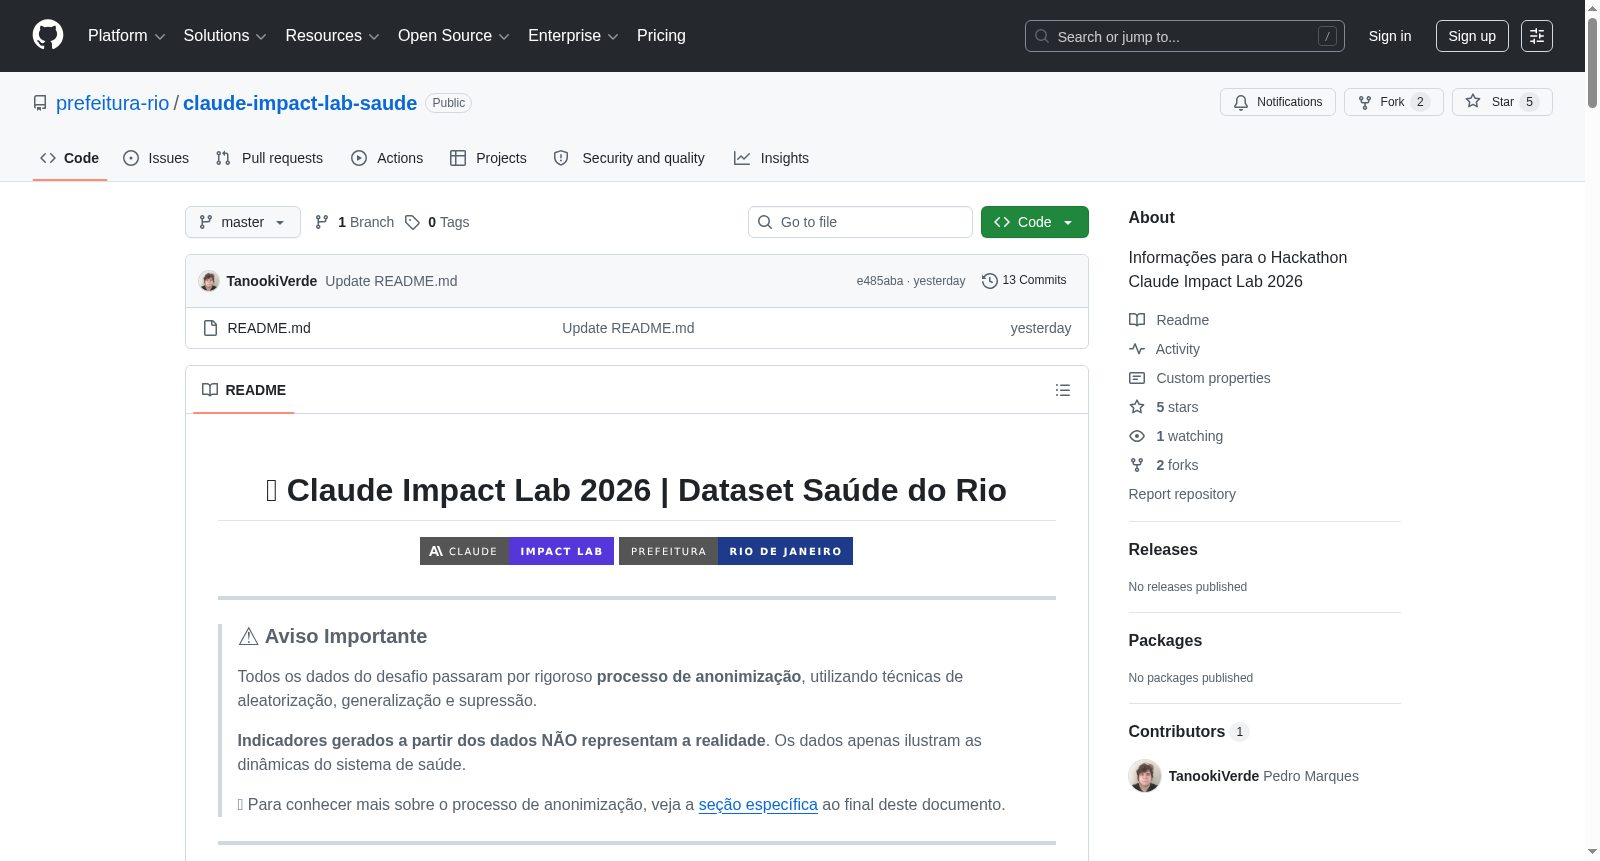Switch to the Pull requests tab

click(x=269, y=158)
